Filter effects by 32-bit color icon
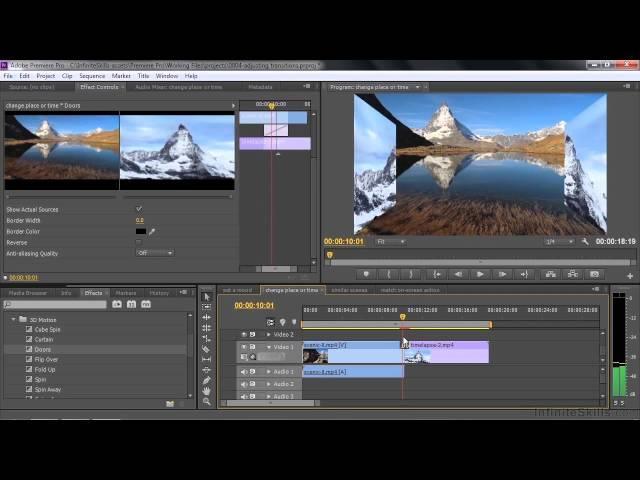 coord(131,304)
